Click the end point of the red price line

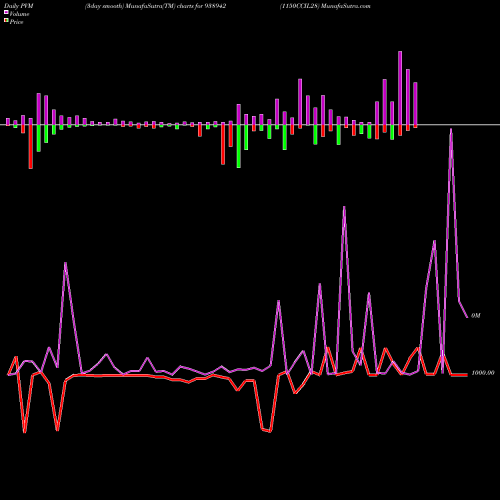[467, 375]
